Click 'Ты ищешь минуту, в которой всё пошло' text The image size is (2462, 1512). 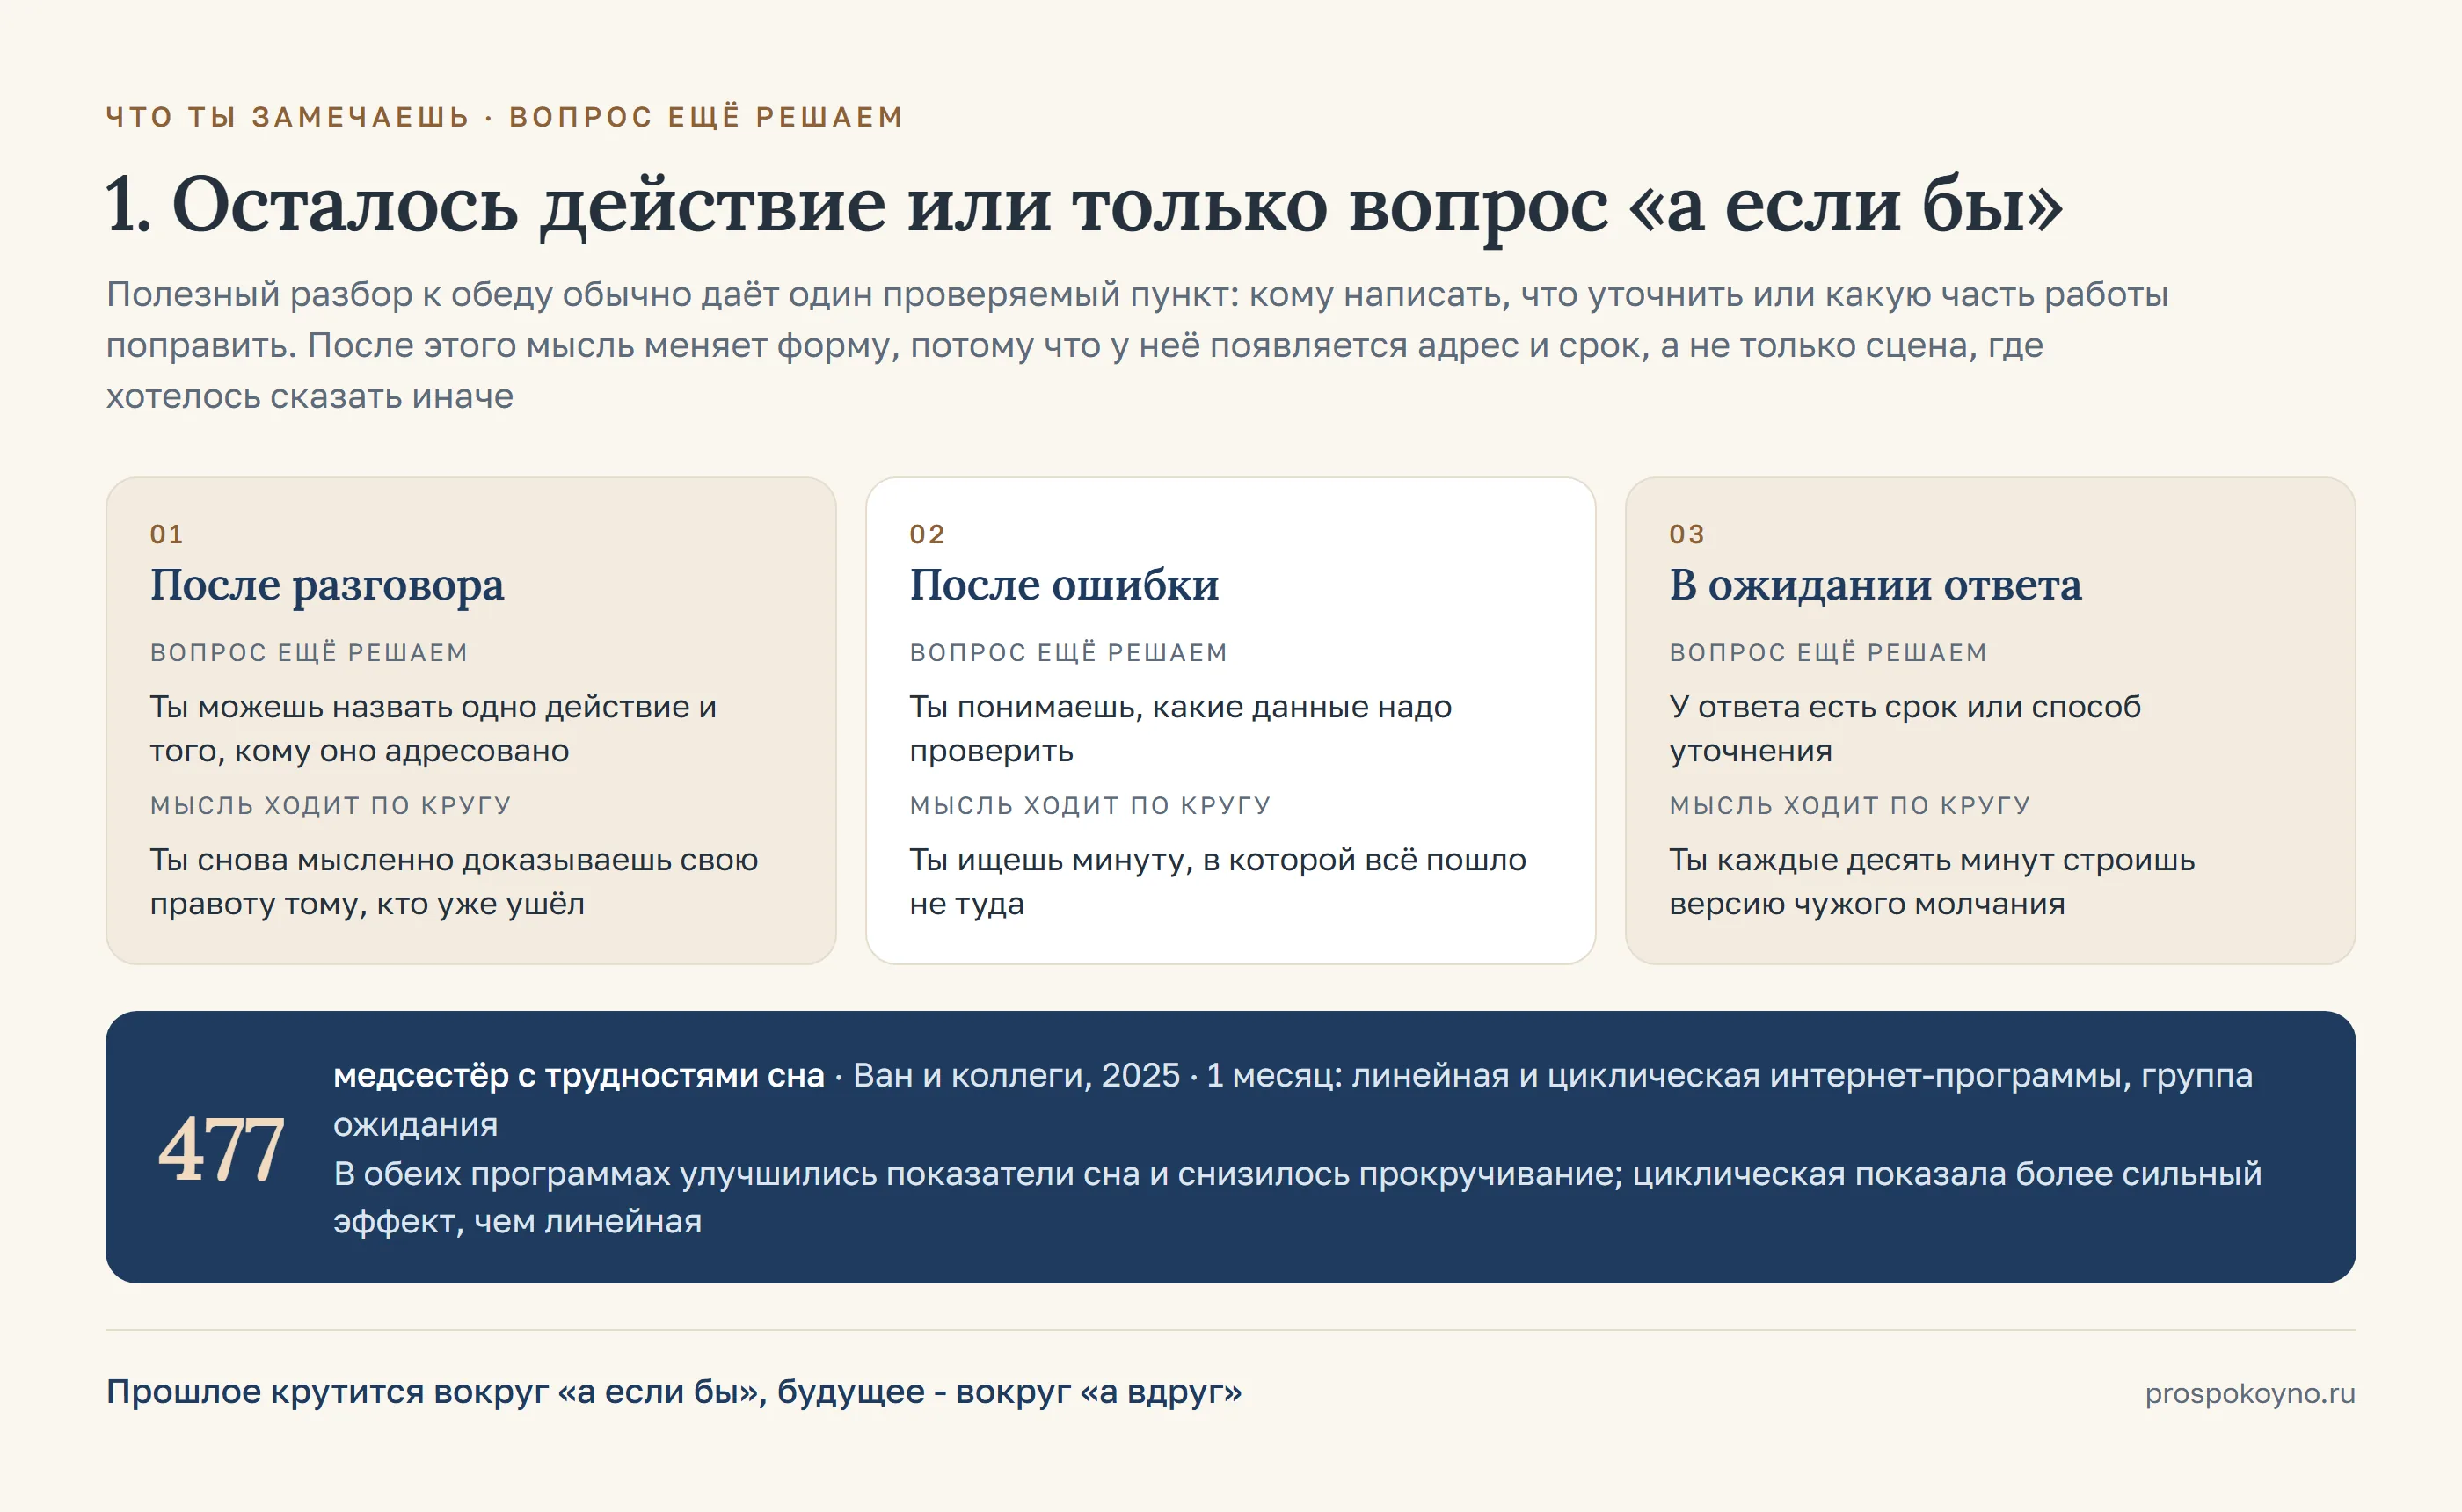coord(1217,881)
